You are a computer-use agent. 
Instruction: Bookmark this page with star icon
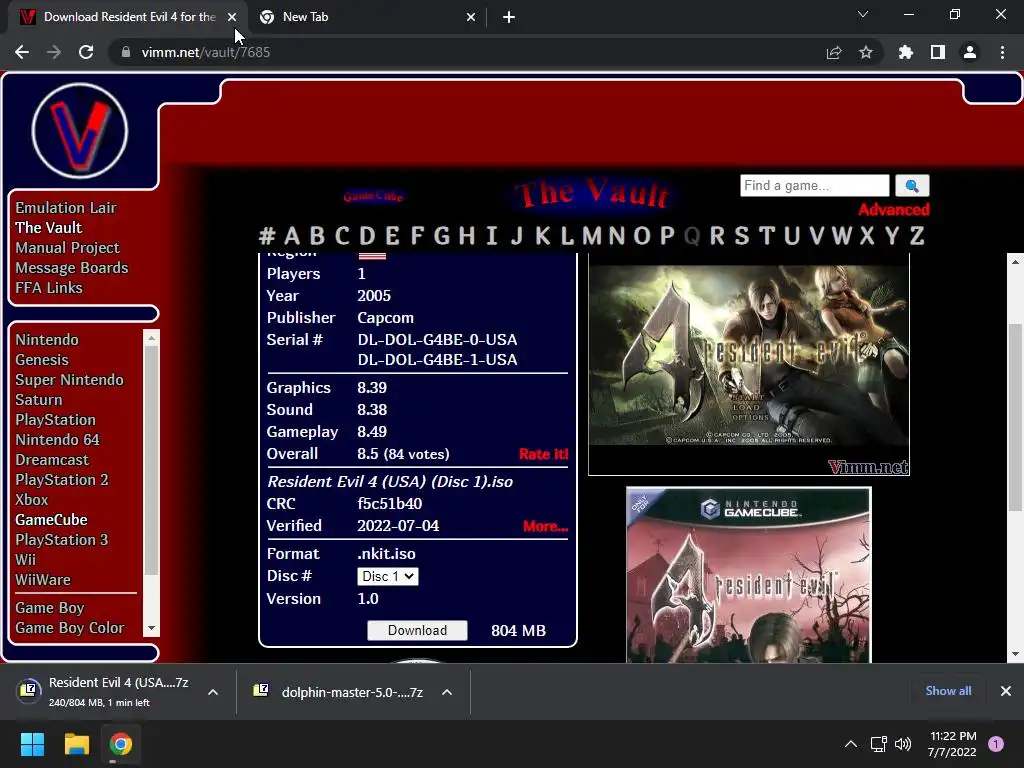866,52
